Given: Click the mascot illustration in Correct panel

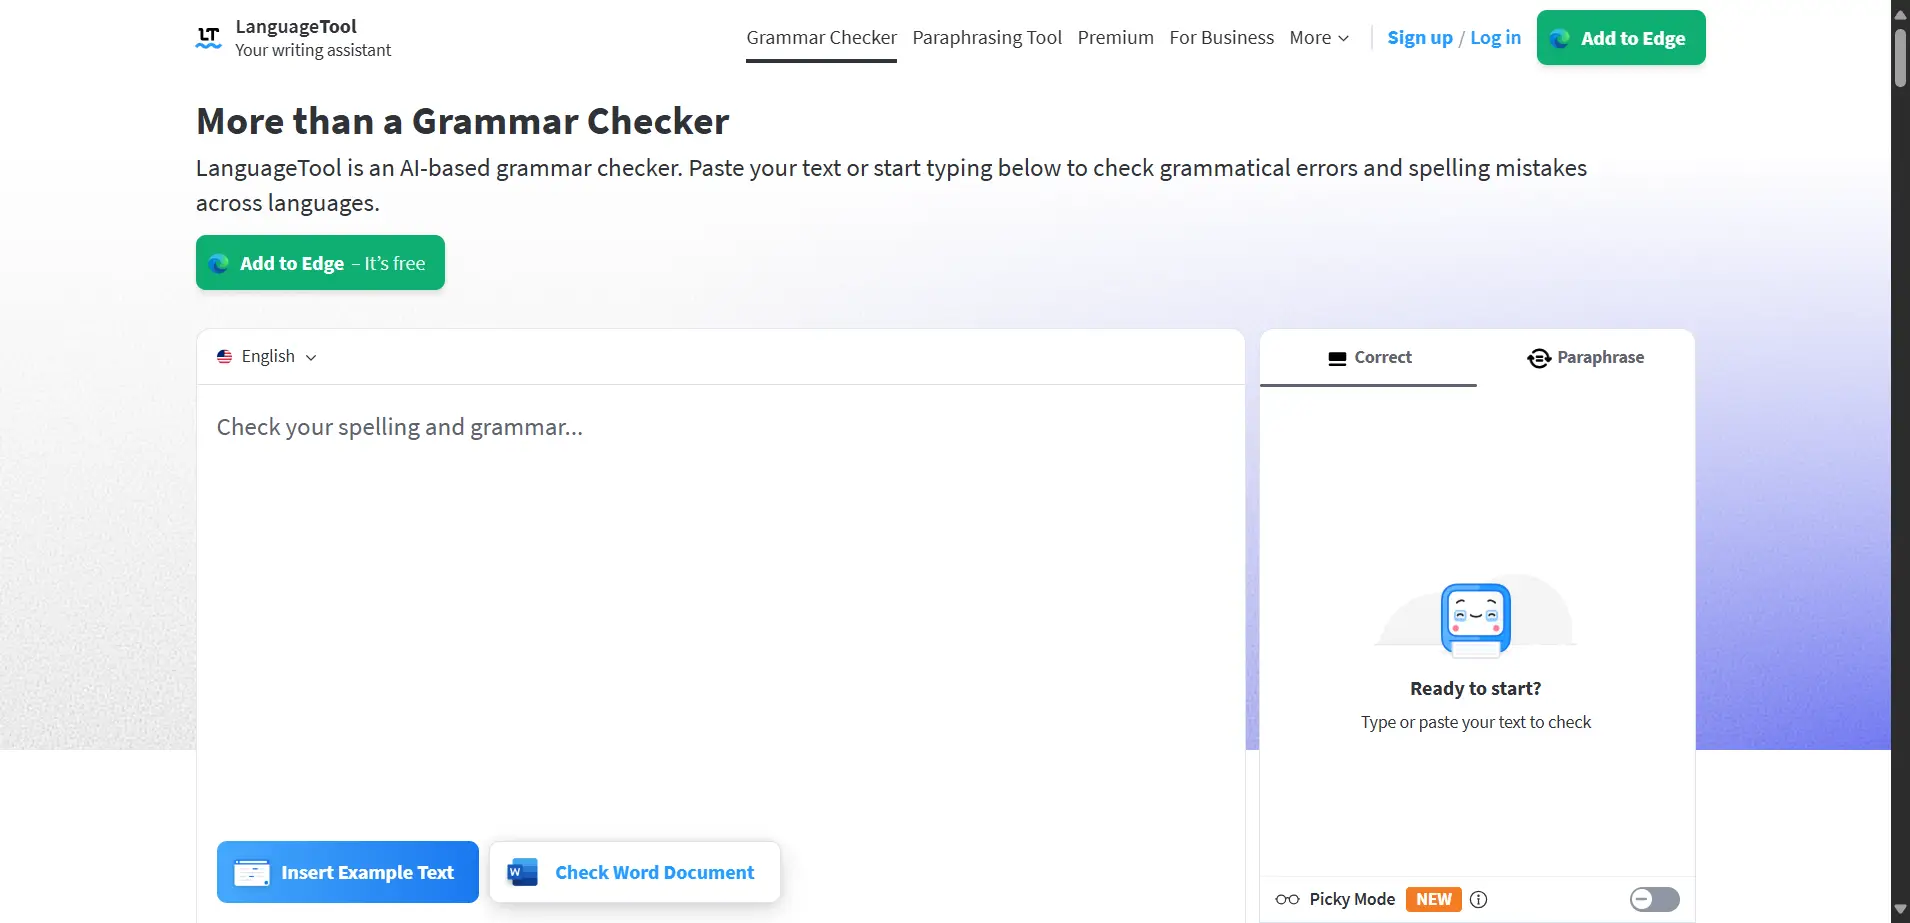Looking at the screenshot, I should coord(1475,619).
